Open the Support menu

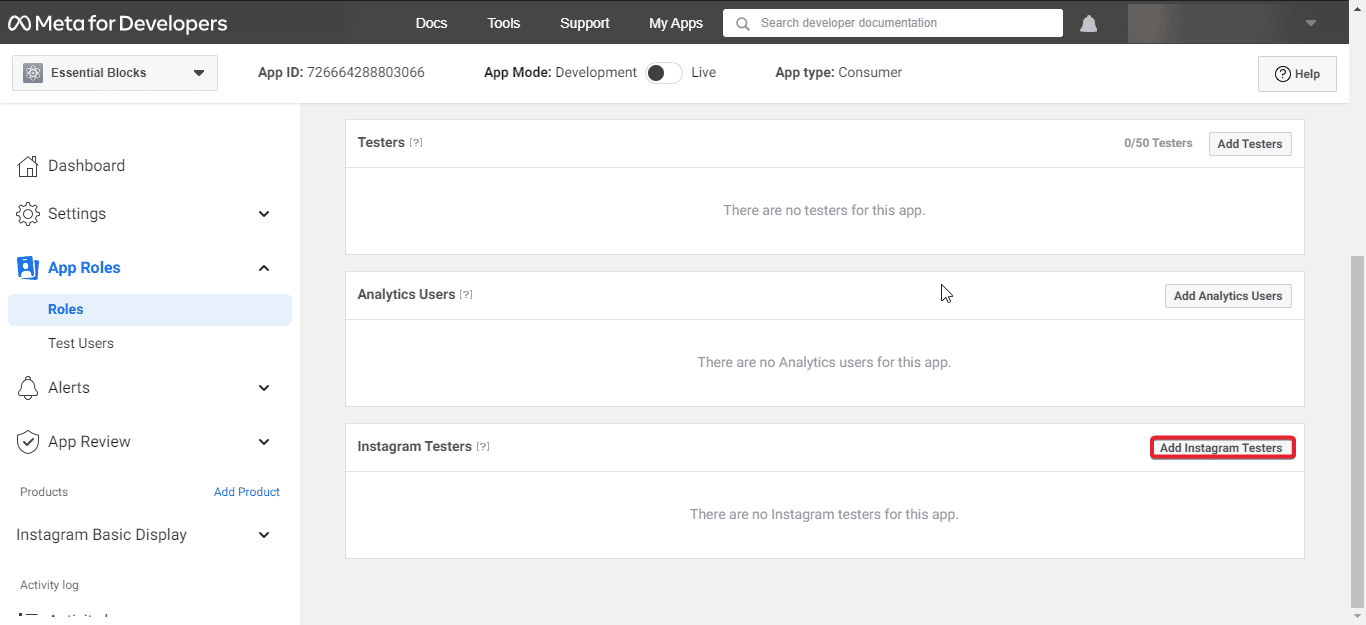point(585,23)
